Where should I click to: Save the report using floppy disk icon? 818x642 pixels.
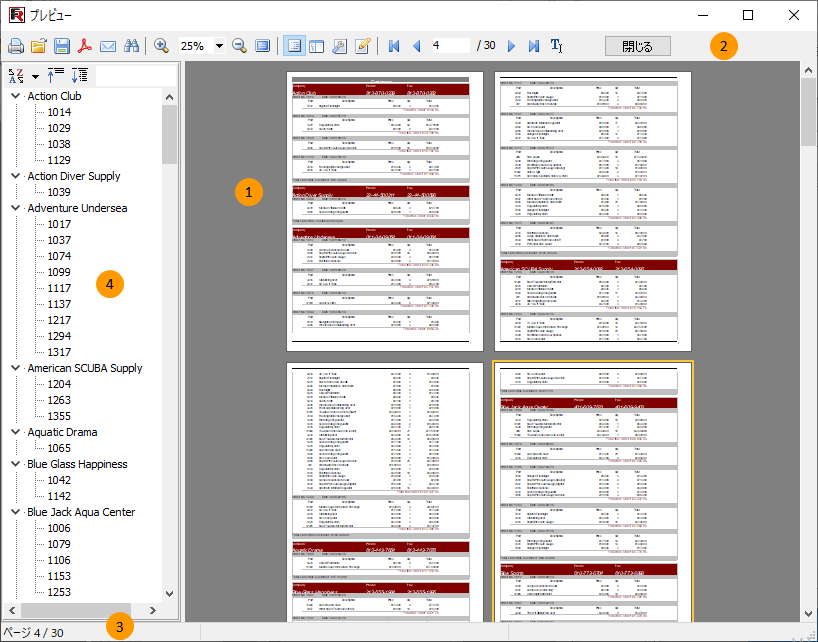tap(62, 46)
